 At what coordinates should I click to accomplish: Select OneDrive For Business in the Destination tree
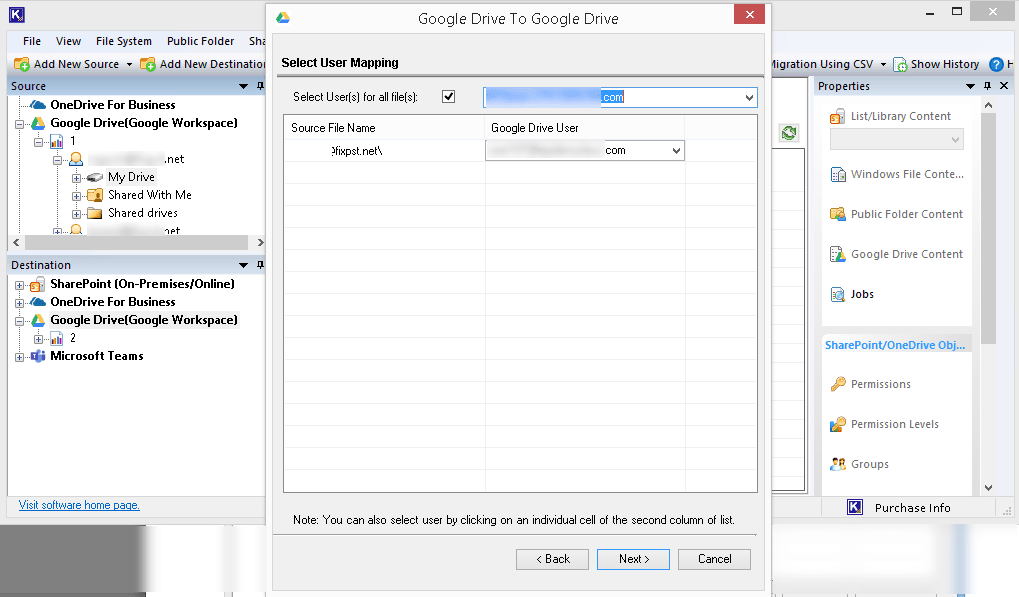point(113,302)
